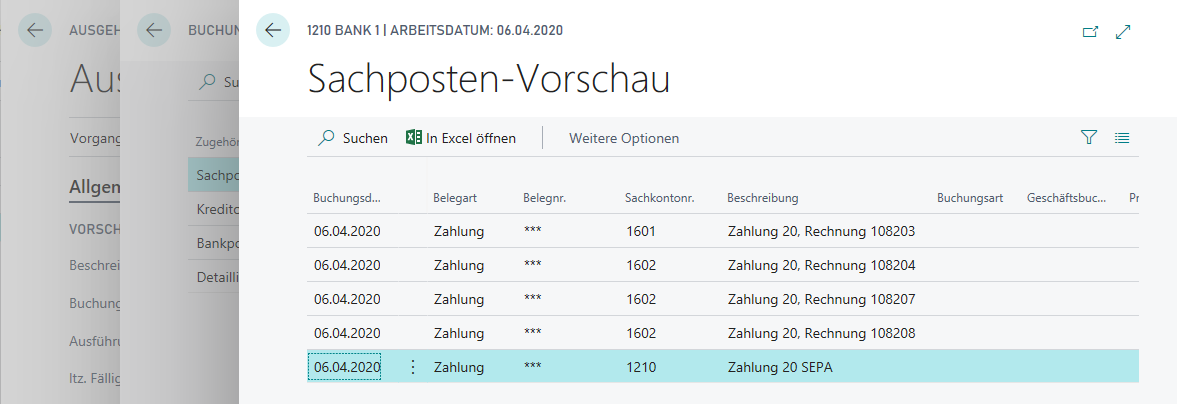The image size is (1177, 404).
Task: Click the leftmost background page back arrow
Action: (34, 30)
